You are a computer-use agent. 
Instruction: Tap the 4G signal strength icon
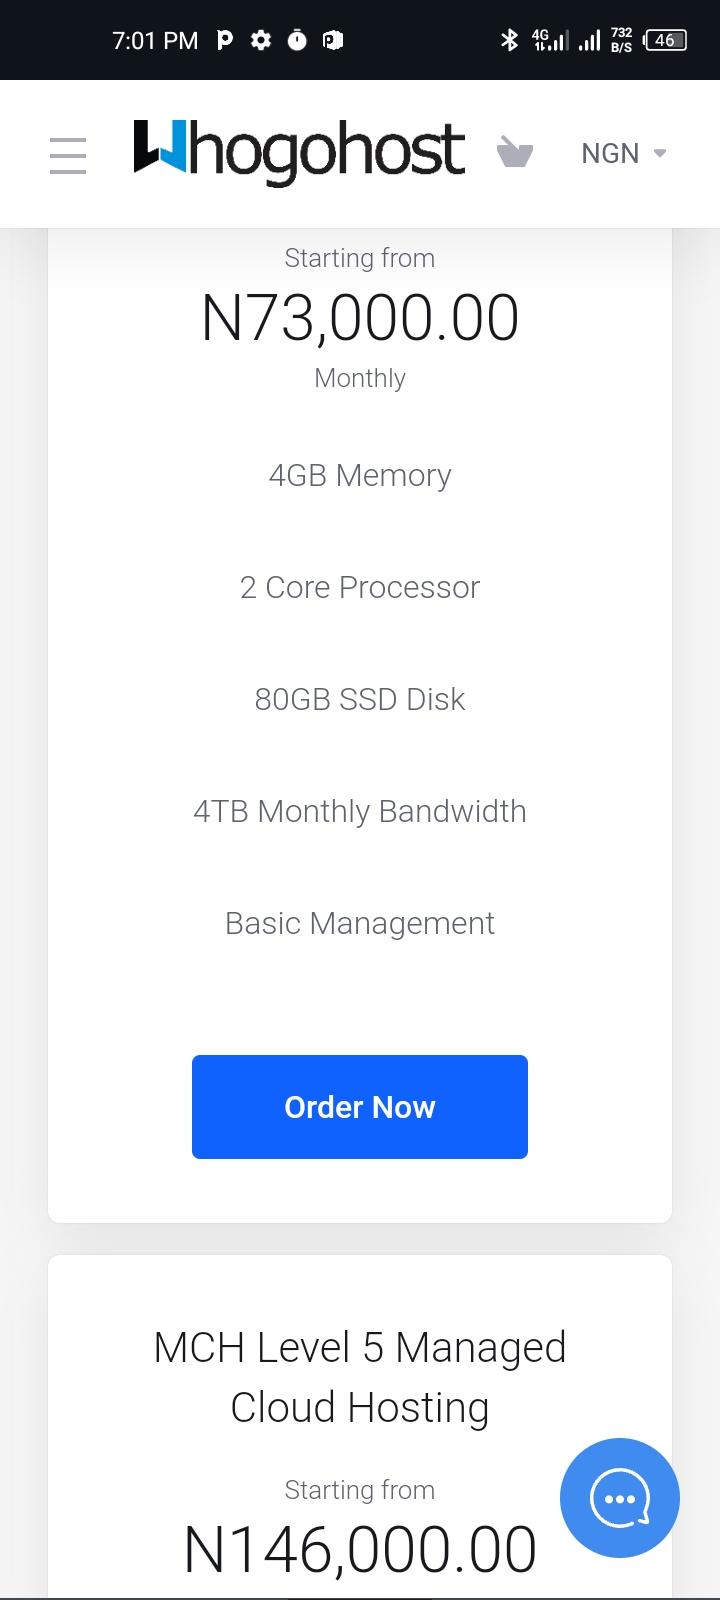550,40
